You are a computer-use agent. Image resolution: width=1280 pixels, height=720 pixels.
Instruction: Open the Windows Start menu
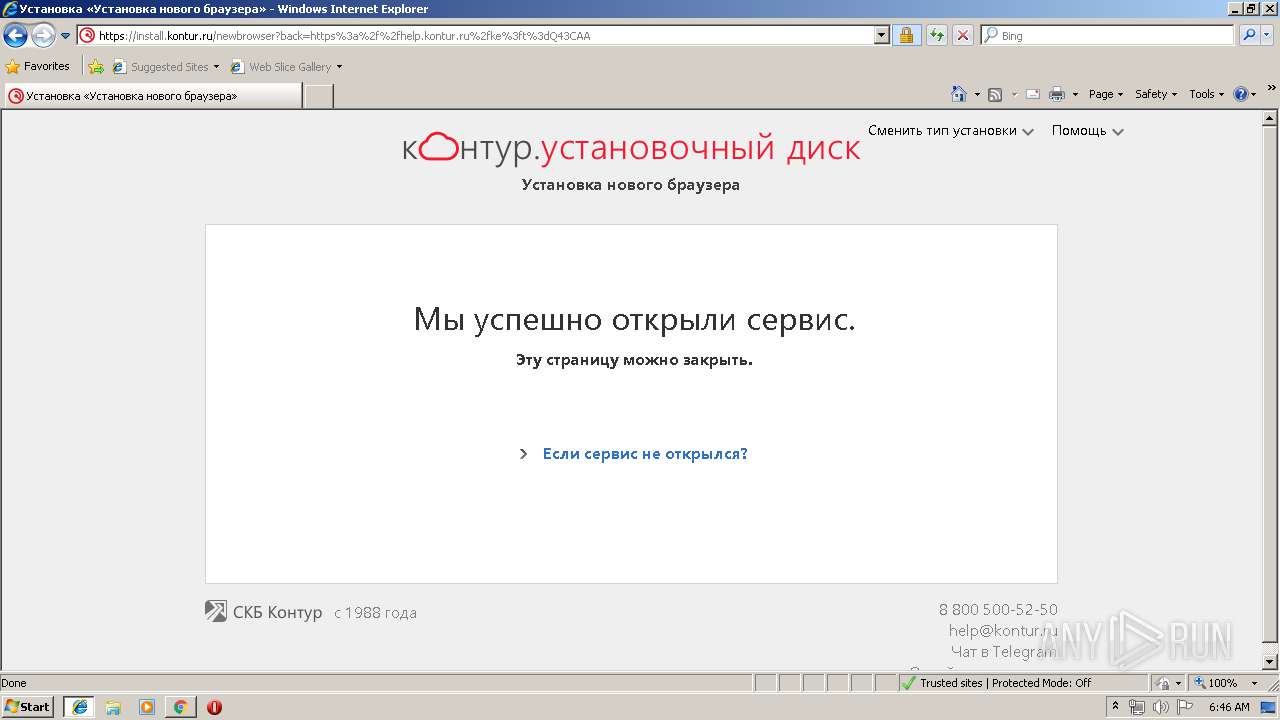click(28, 707)
